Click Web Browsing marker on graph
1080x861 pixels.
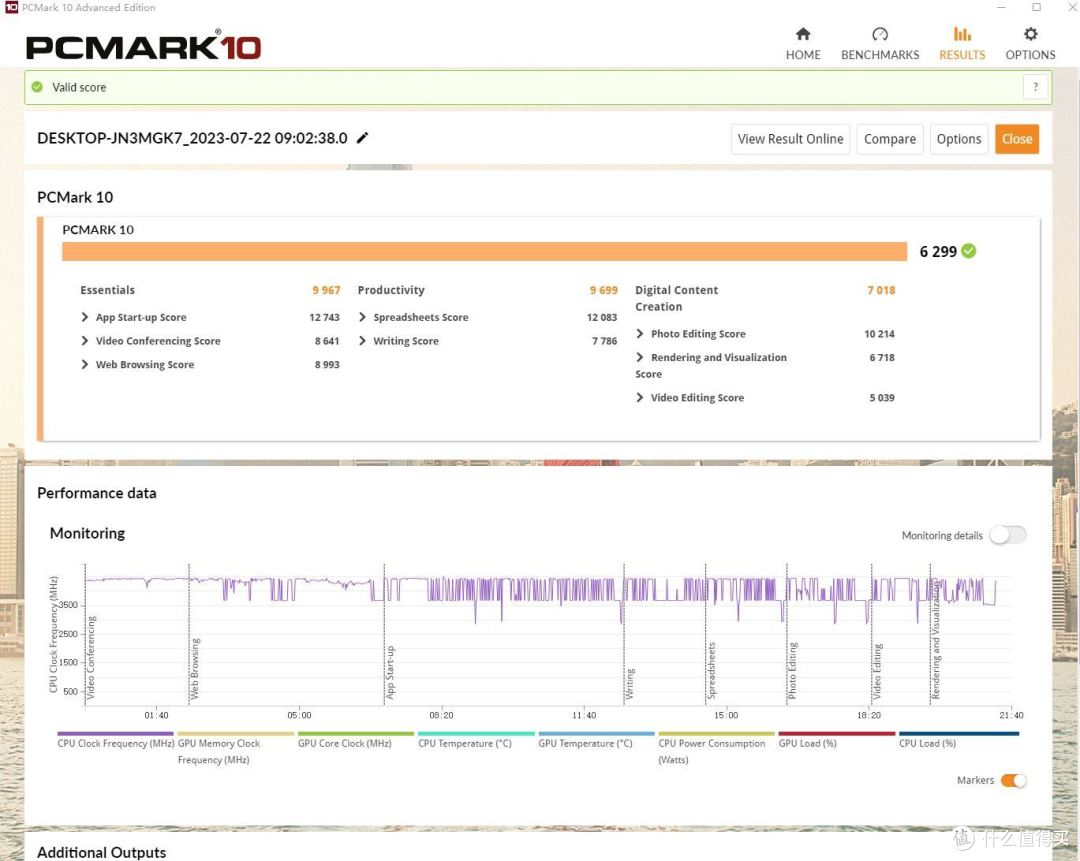click(x=194, y=668)
